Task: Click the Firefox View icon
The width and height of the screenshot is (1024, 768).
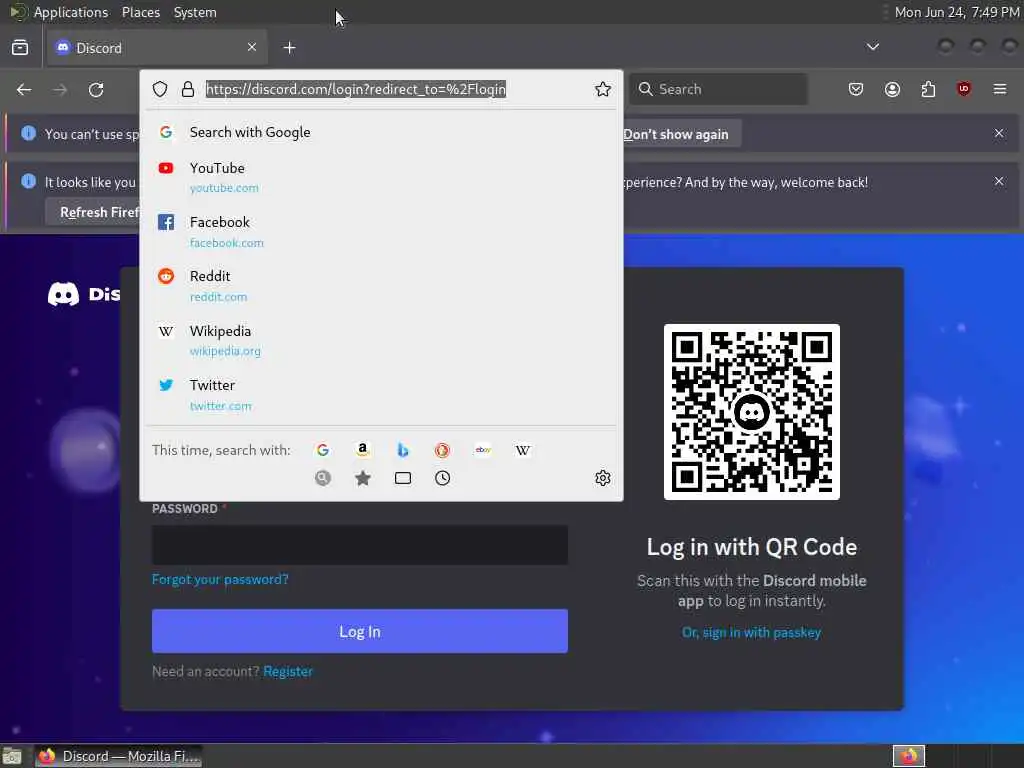Action: point(20,48)
